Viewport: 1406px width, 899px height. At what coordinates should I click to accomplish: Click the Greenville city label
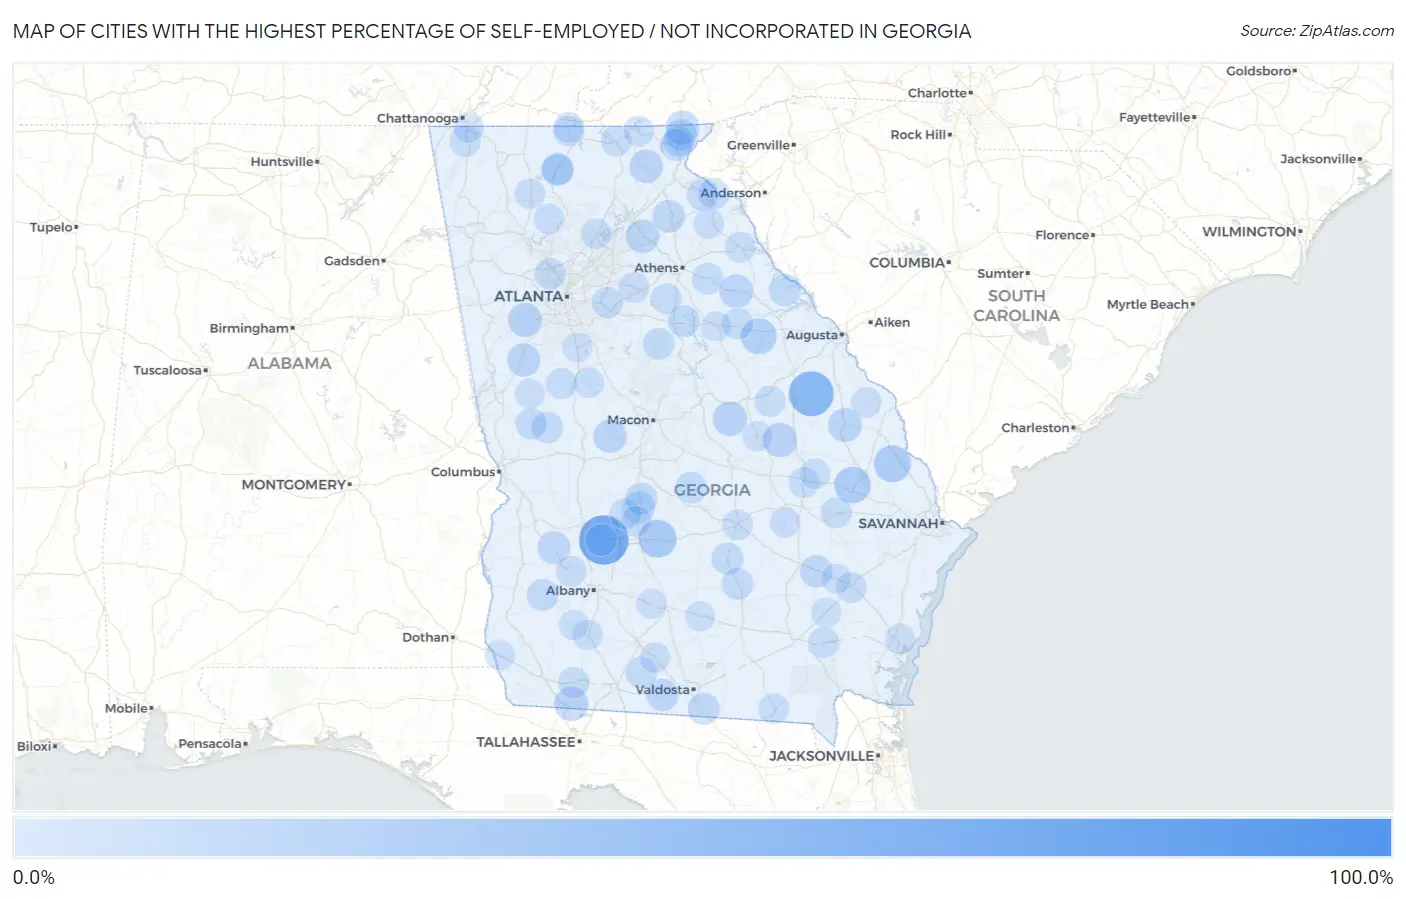(x=759, y=145)
